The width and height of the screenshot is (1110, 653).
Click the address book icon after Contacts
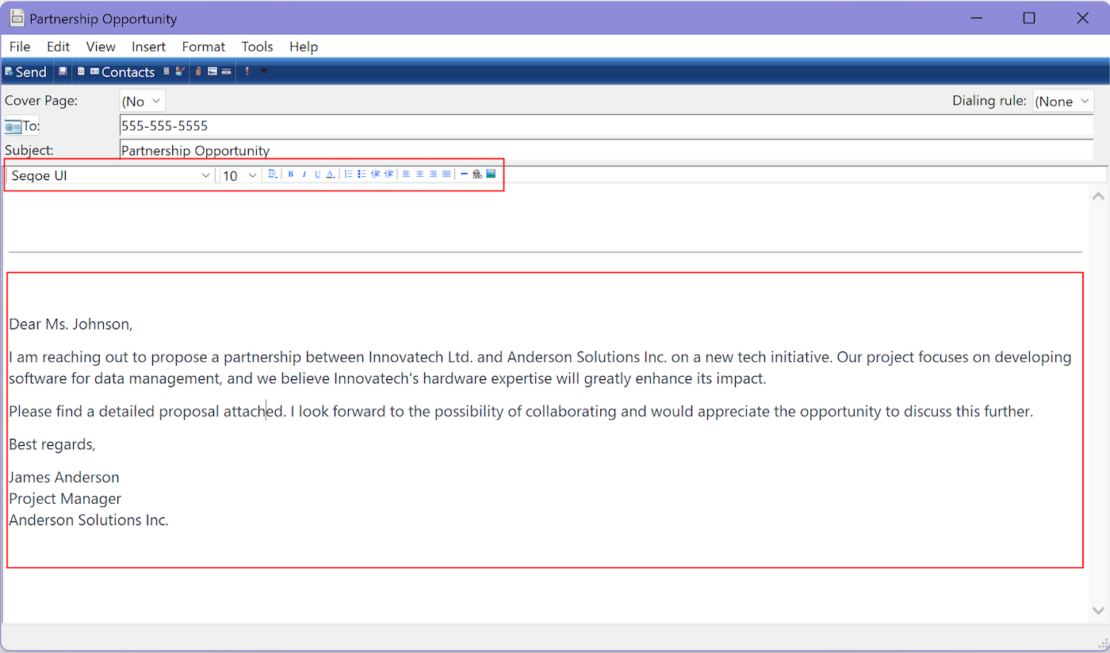[166, 71]
